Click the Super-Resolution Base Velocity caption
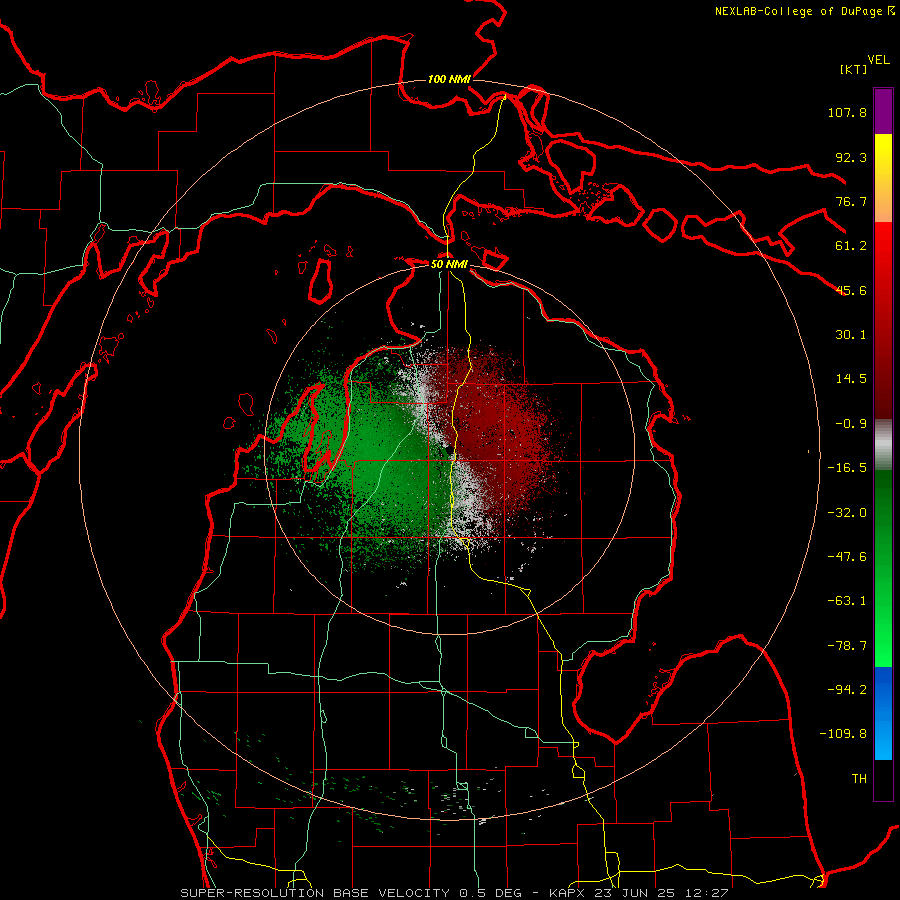Image resolution: width=900 pixels, height=900 pixels. 454,893
